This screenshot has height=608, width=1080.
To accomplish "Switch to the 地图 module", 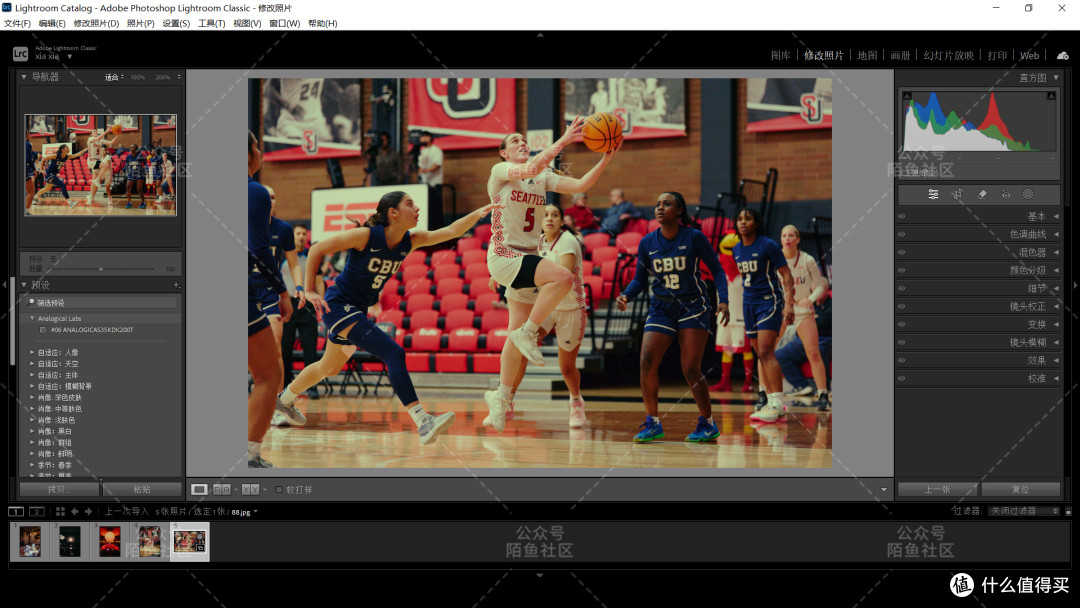I will [867, 56].
